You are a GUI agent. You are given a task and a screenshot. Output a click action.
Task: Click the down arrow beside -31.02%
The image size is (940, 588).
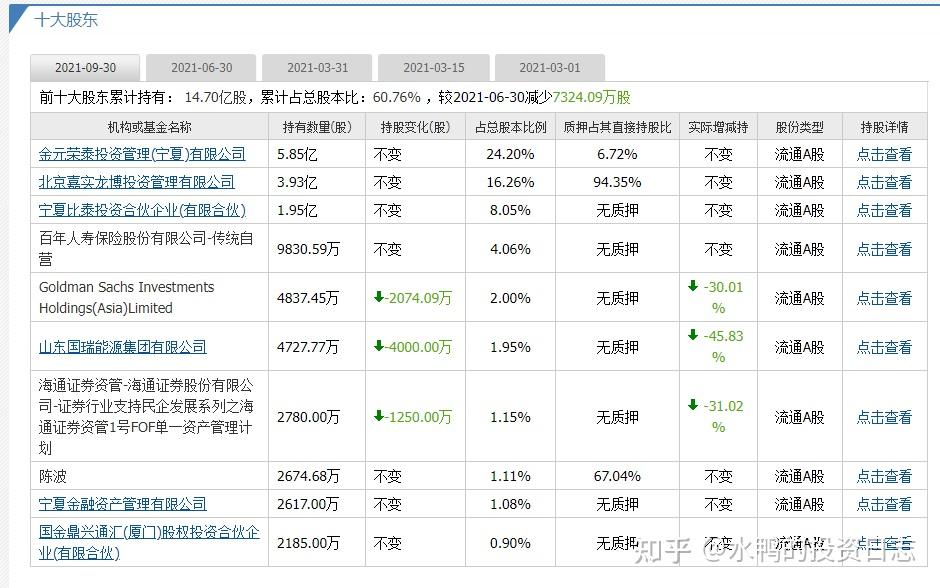tap(693, 405)
